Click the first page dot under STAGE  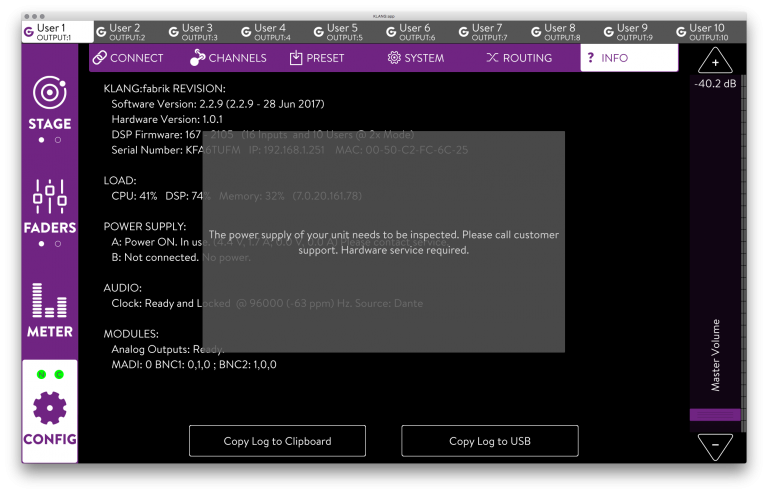click(x=42, y=140)
